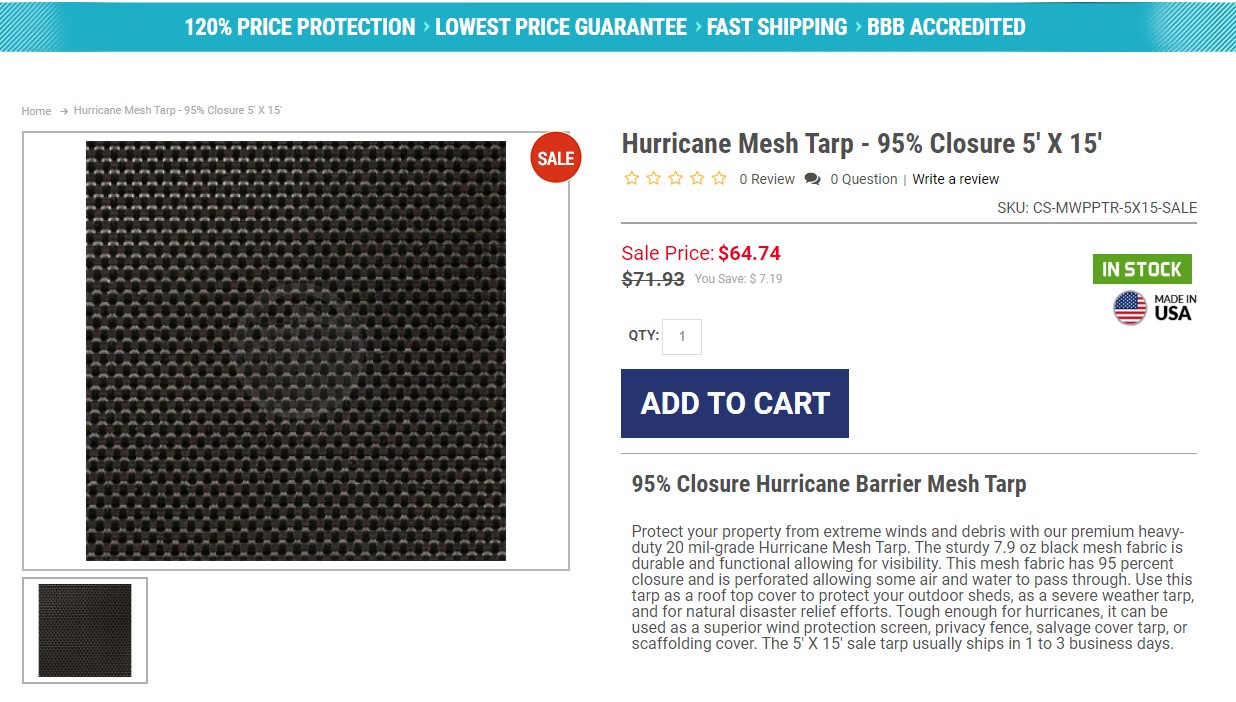This screenshot has width=1236, height=702.
Task: Click the ADD TO CART button
Action: [735, 403]
